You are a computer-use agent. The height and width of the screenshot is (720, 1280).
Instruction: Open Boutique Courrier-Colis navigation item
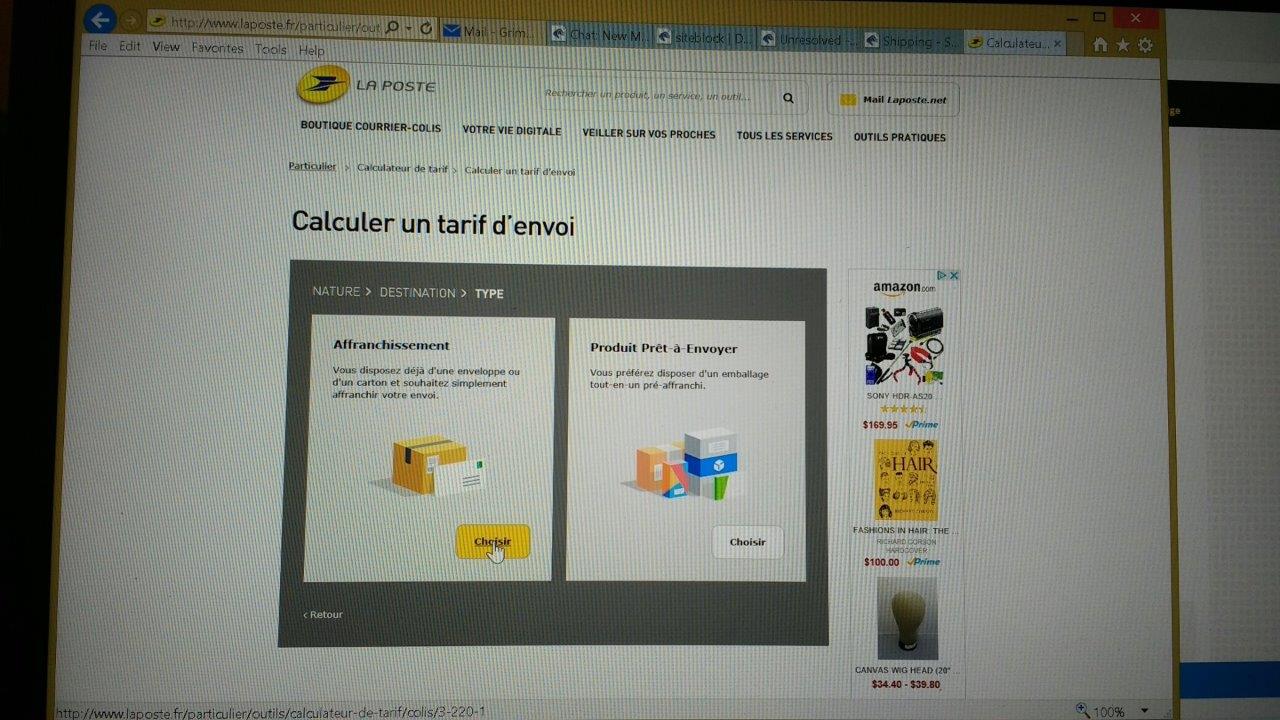click(371, 127)
